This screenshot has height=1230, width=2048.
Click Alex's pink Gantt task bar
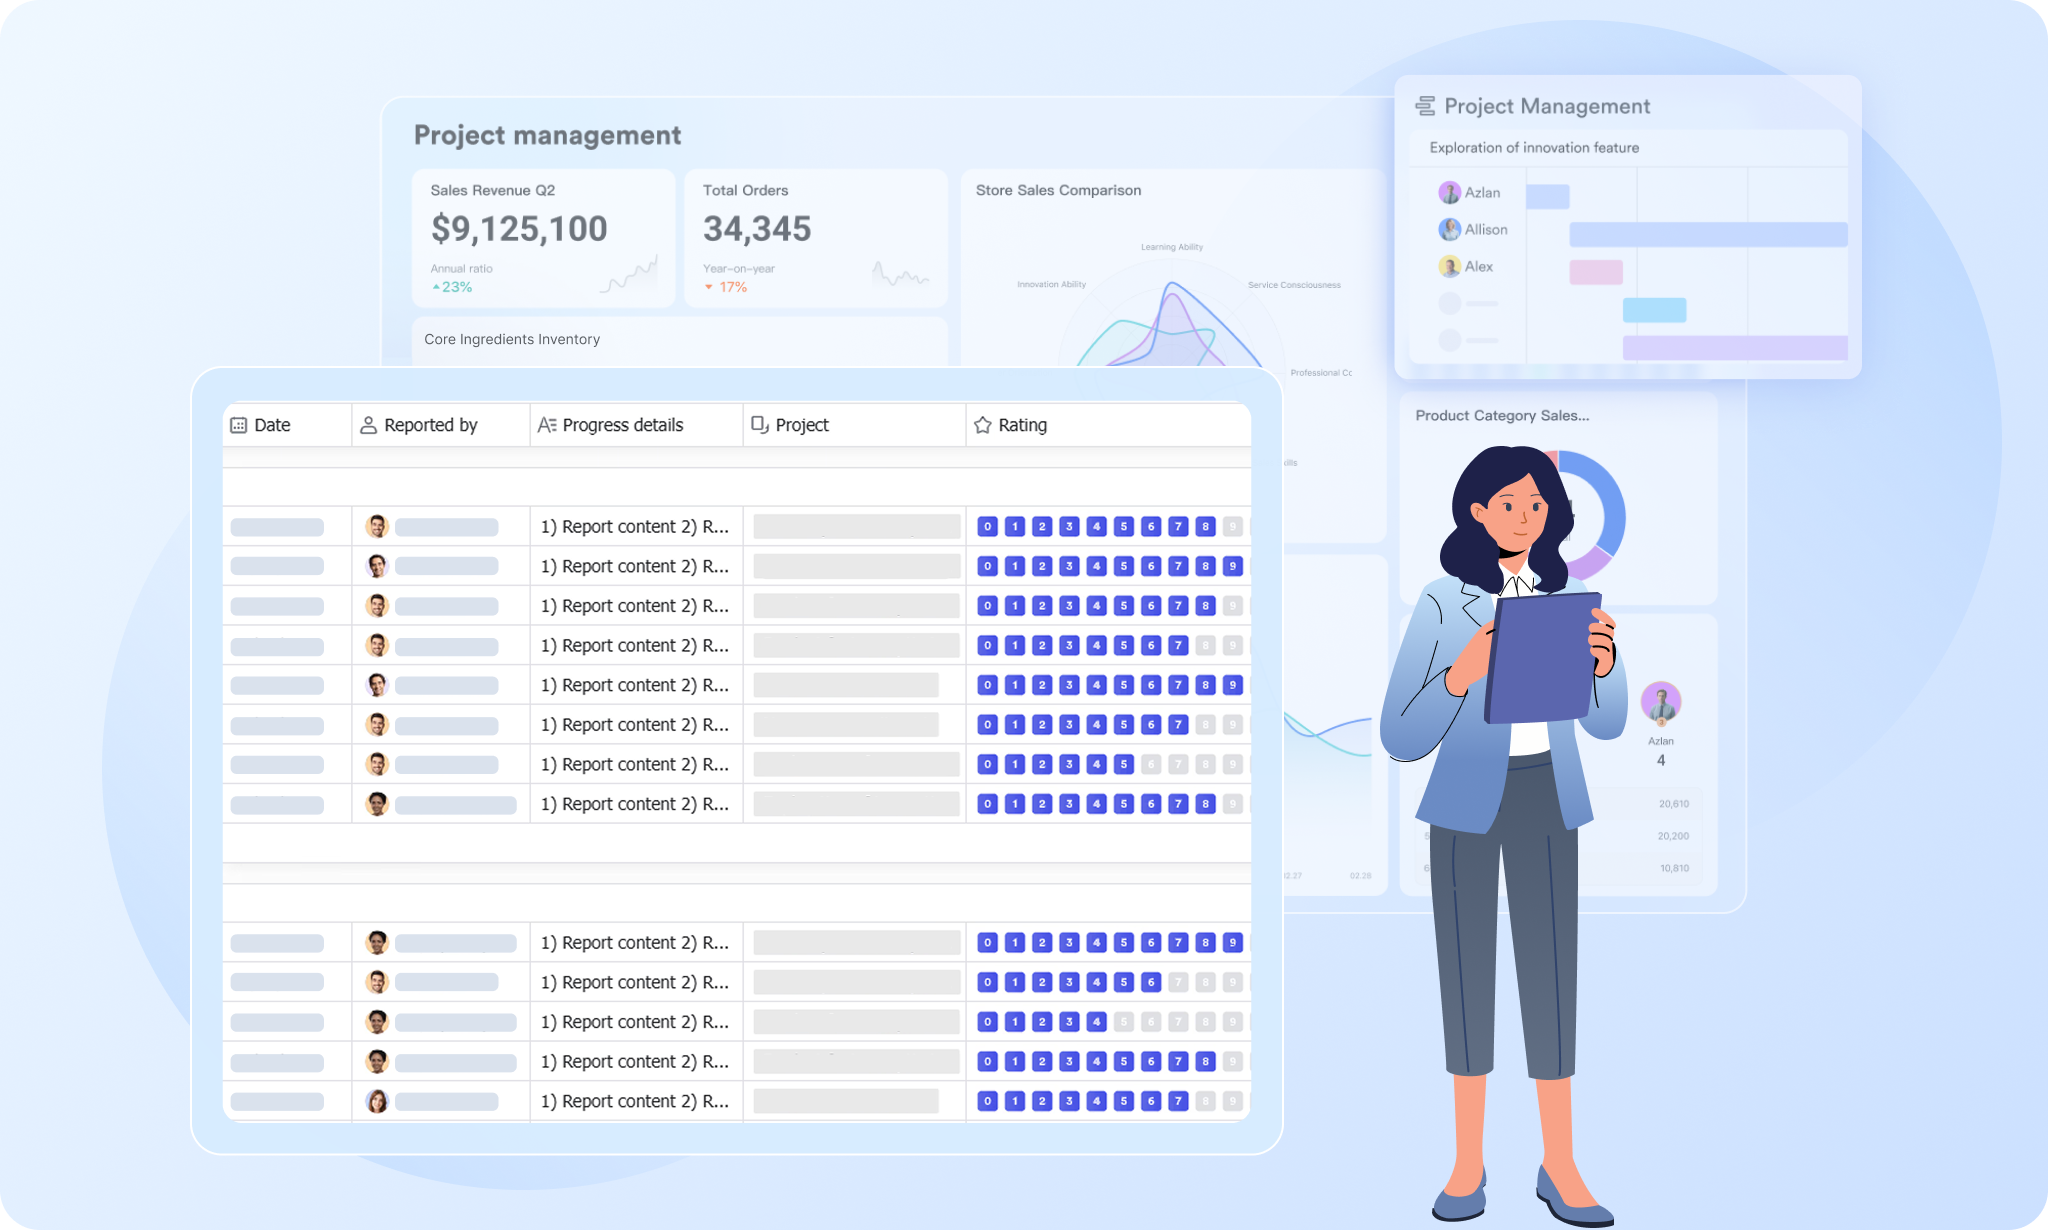(1596, 272)
